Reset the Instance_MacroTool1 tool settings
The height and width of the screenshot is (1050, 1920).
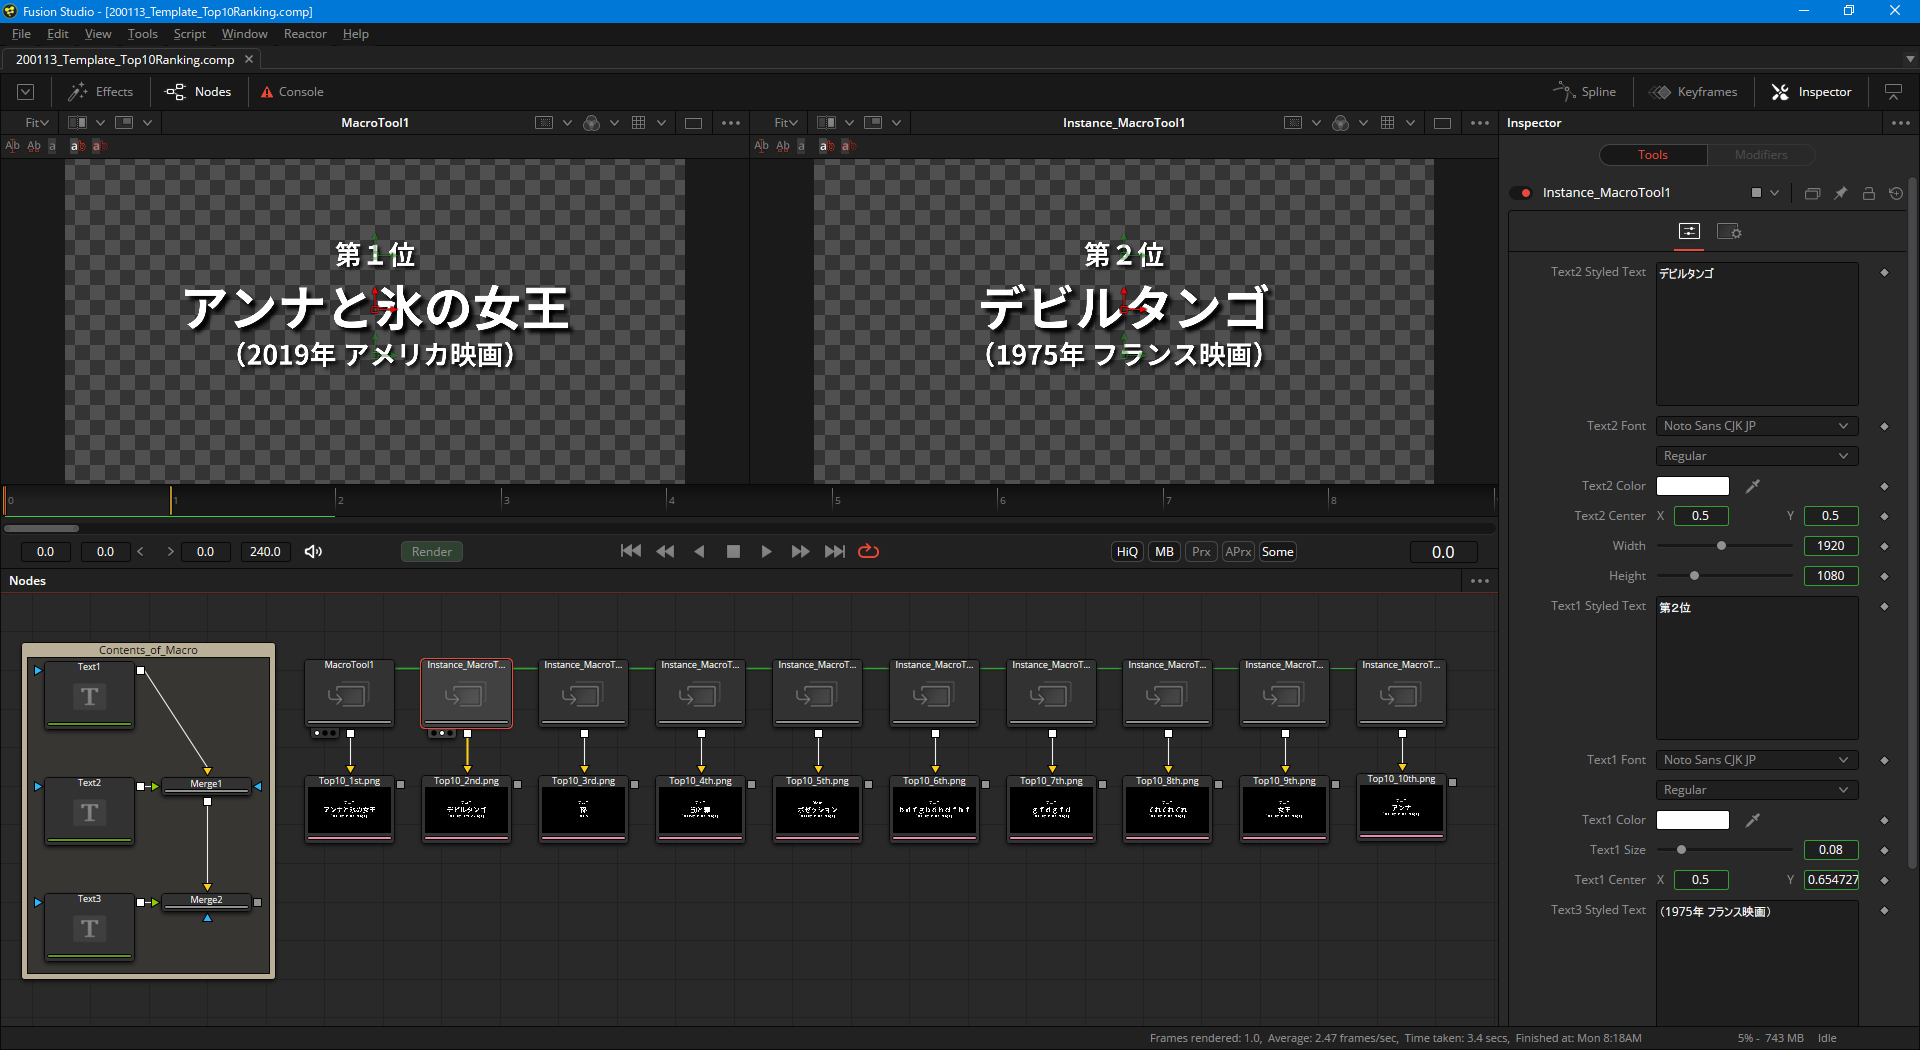click(1896, 193)
